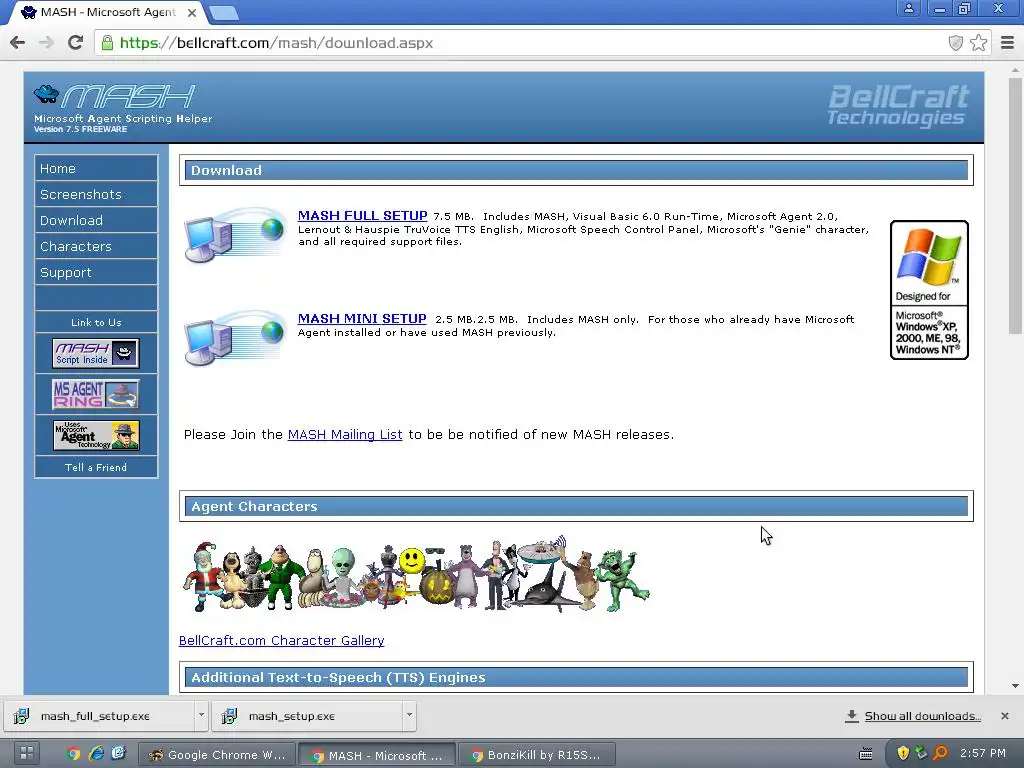Image resolution: width=1024 pixels, height=768 pixels.
Task: Click the Version 7.5 FREEWARE text
Action: (x=80, y=129)
